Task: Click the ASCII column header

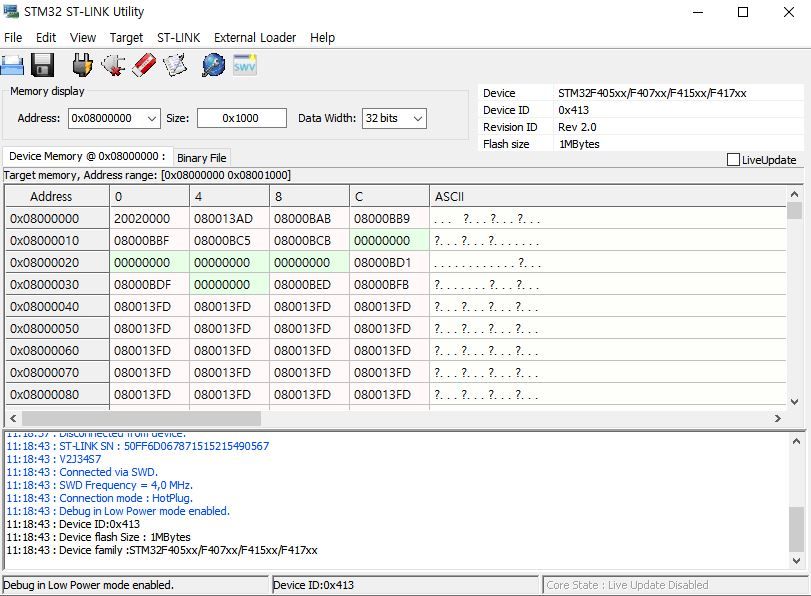Action: (x=608, y=197)
